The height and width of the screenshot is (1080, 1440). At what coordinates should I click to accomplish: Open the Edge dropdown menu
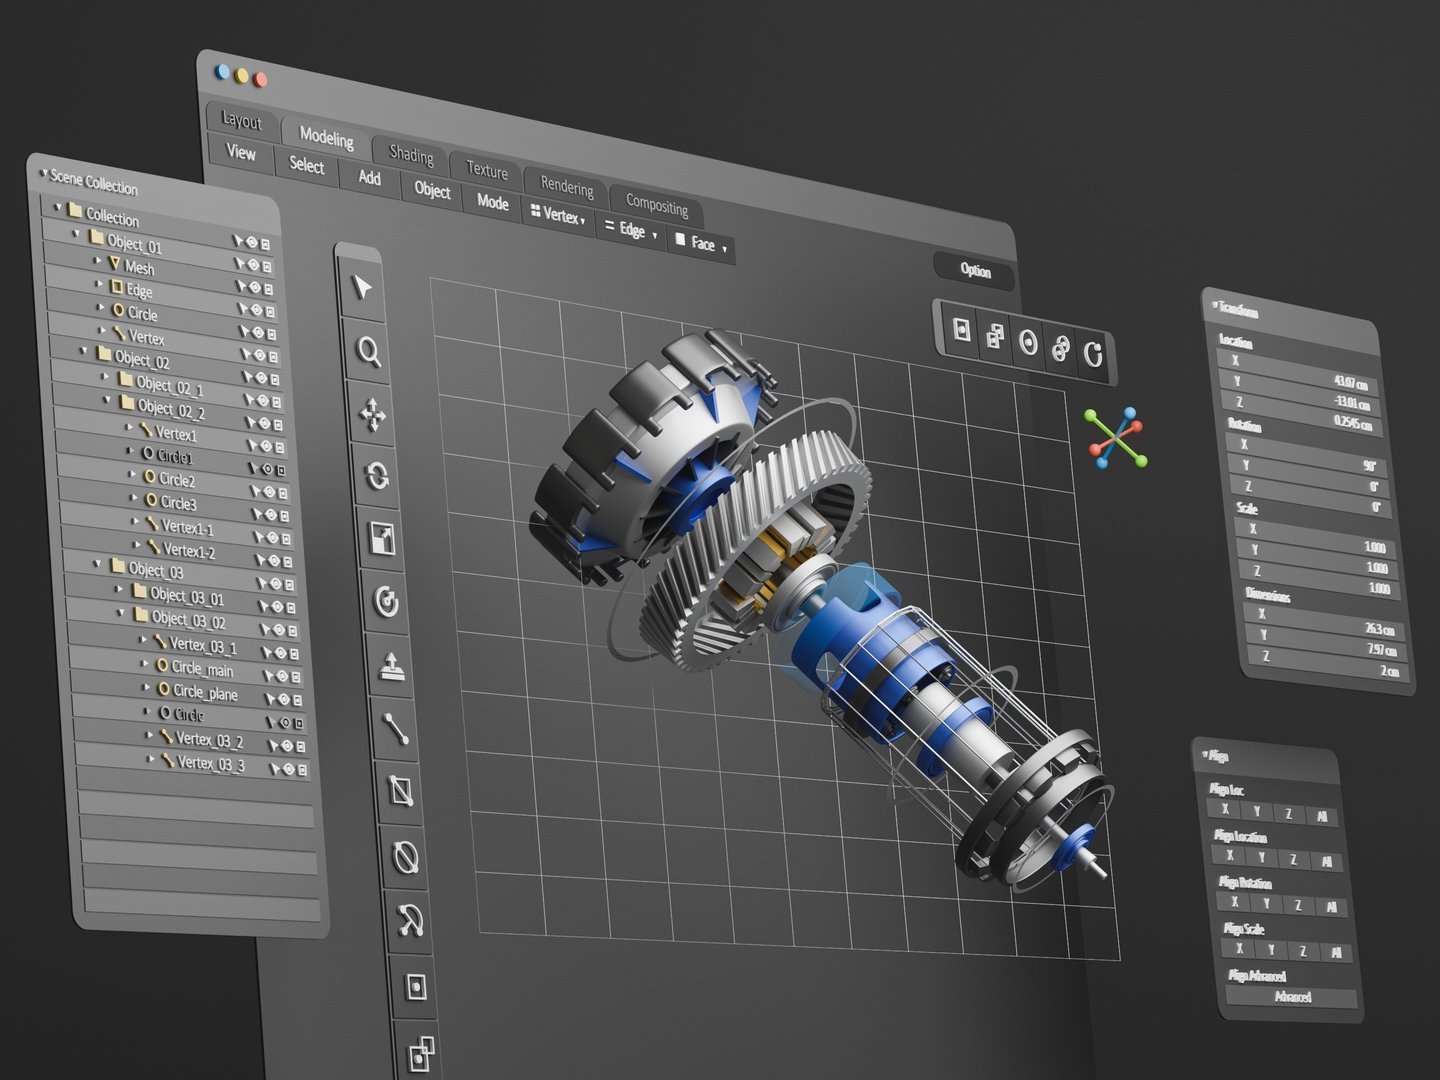(x=631, y=231)
